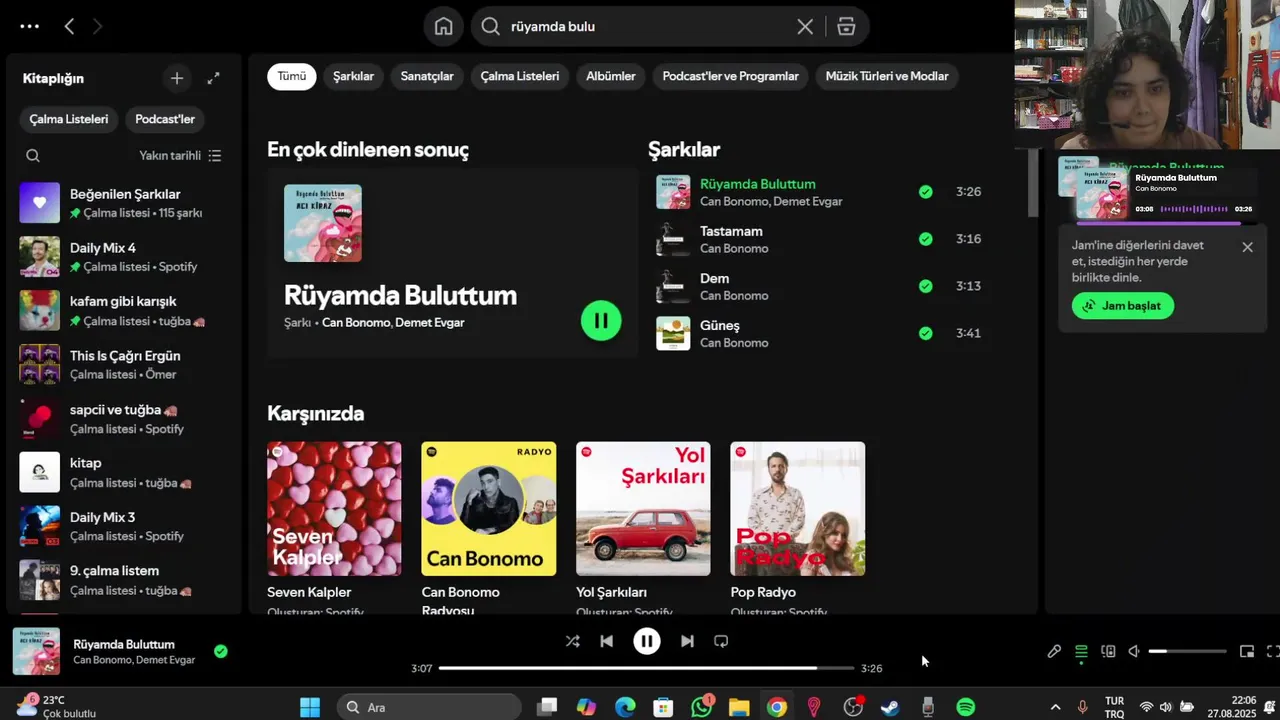Open Spotify from the taskbar
Image resolution: width=1280 pixels, height=720 pixels.
[966, 707]
